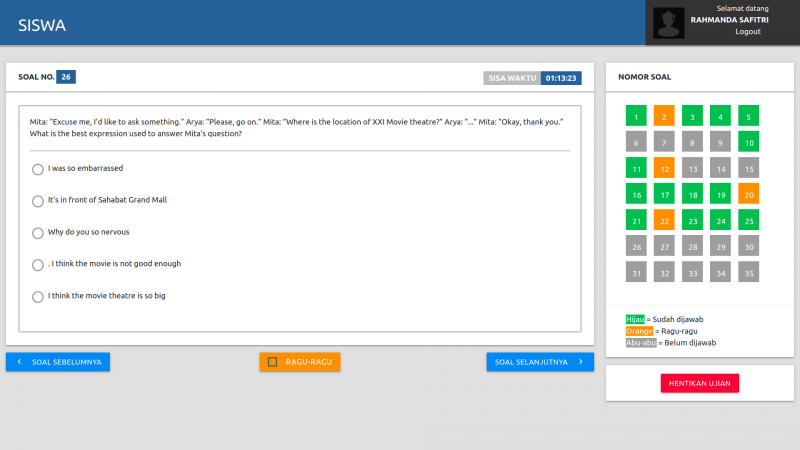Go to question number 35
Screen dimensions: 800x450
tap(748, 272)
